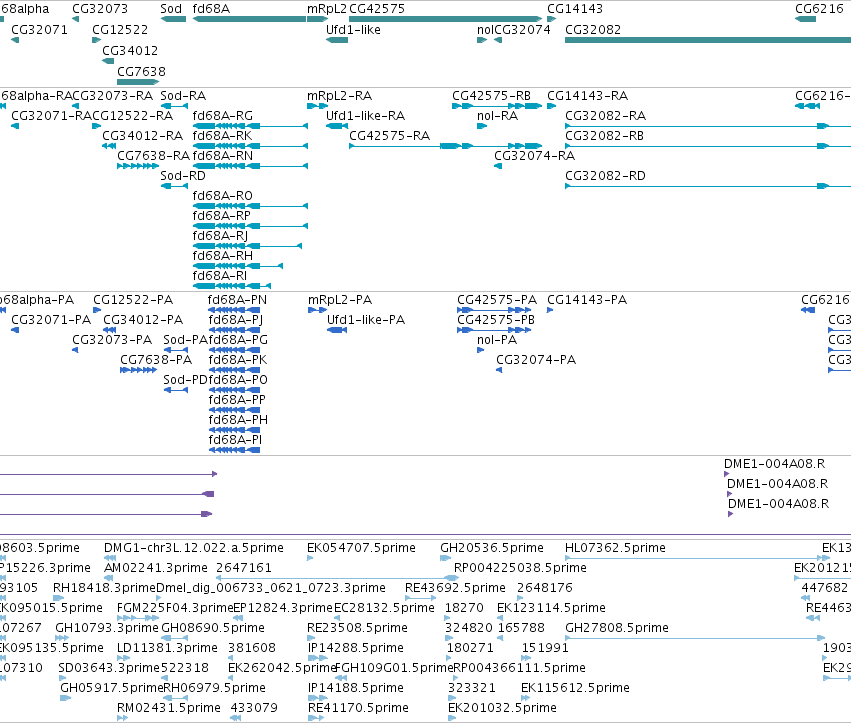Select transcript fd68A-RP label
Screen dimensions: 851x723
click(221, 216)
